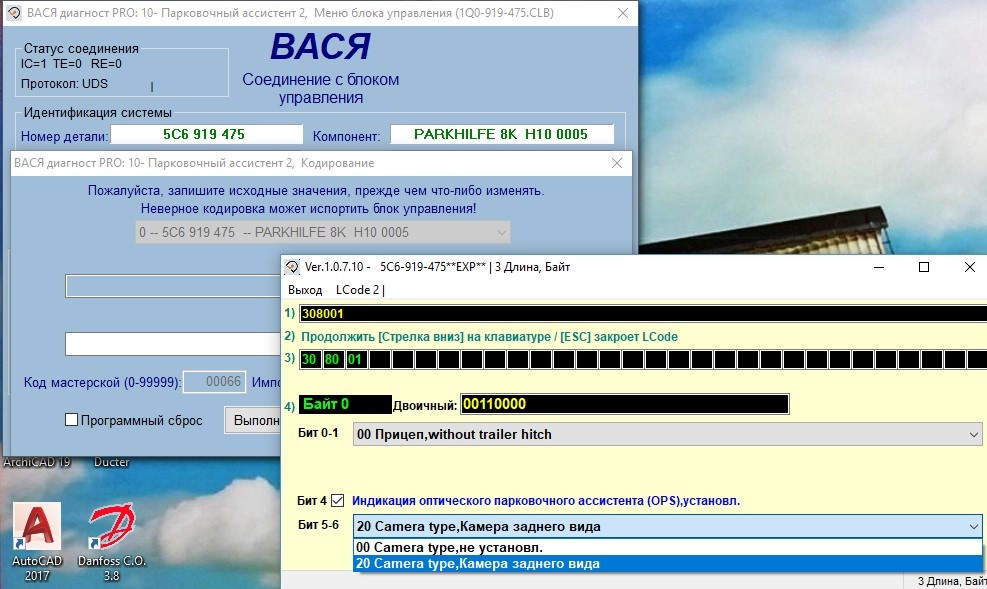Click the Компонент field PARKHILFE 8K H10 0005

click(502, 134)
